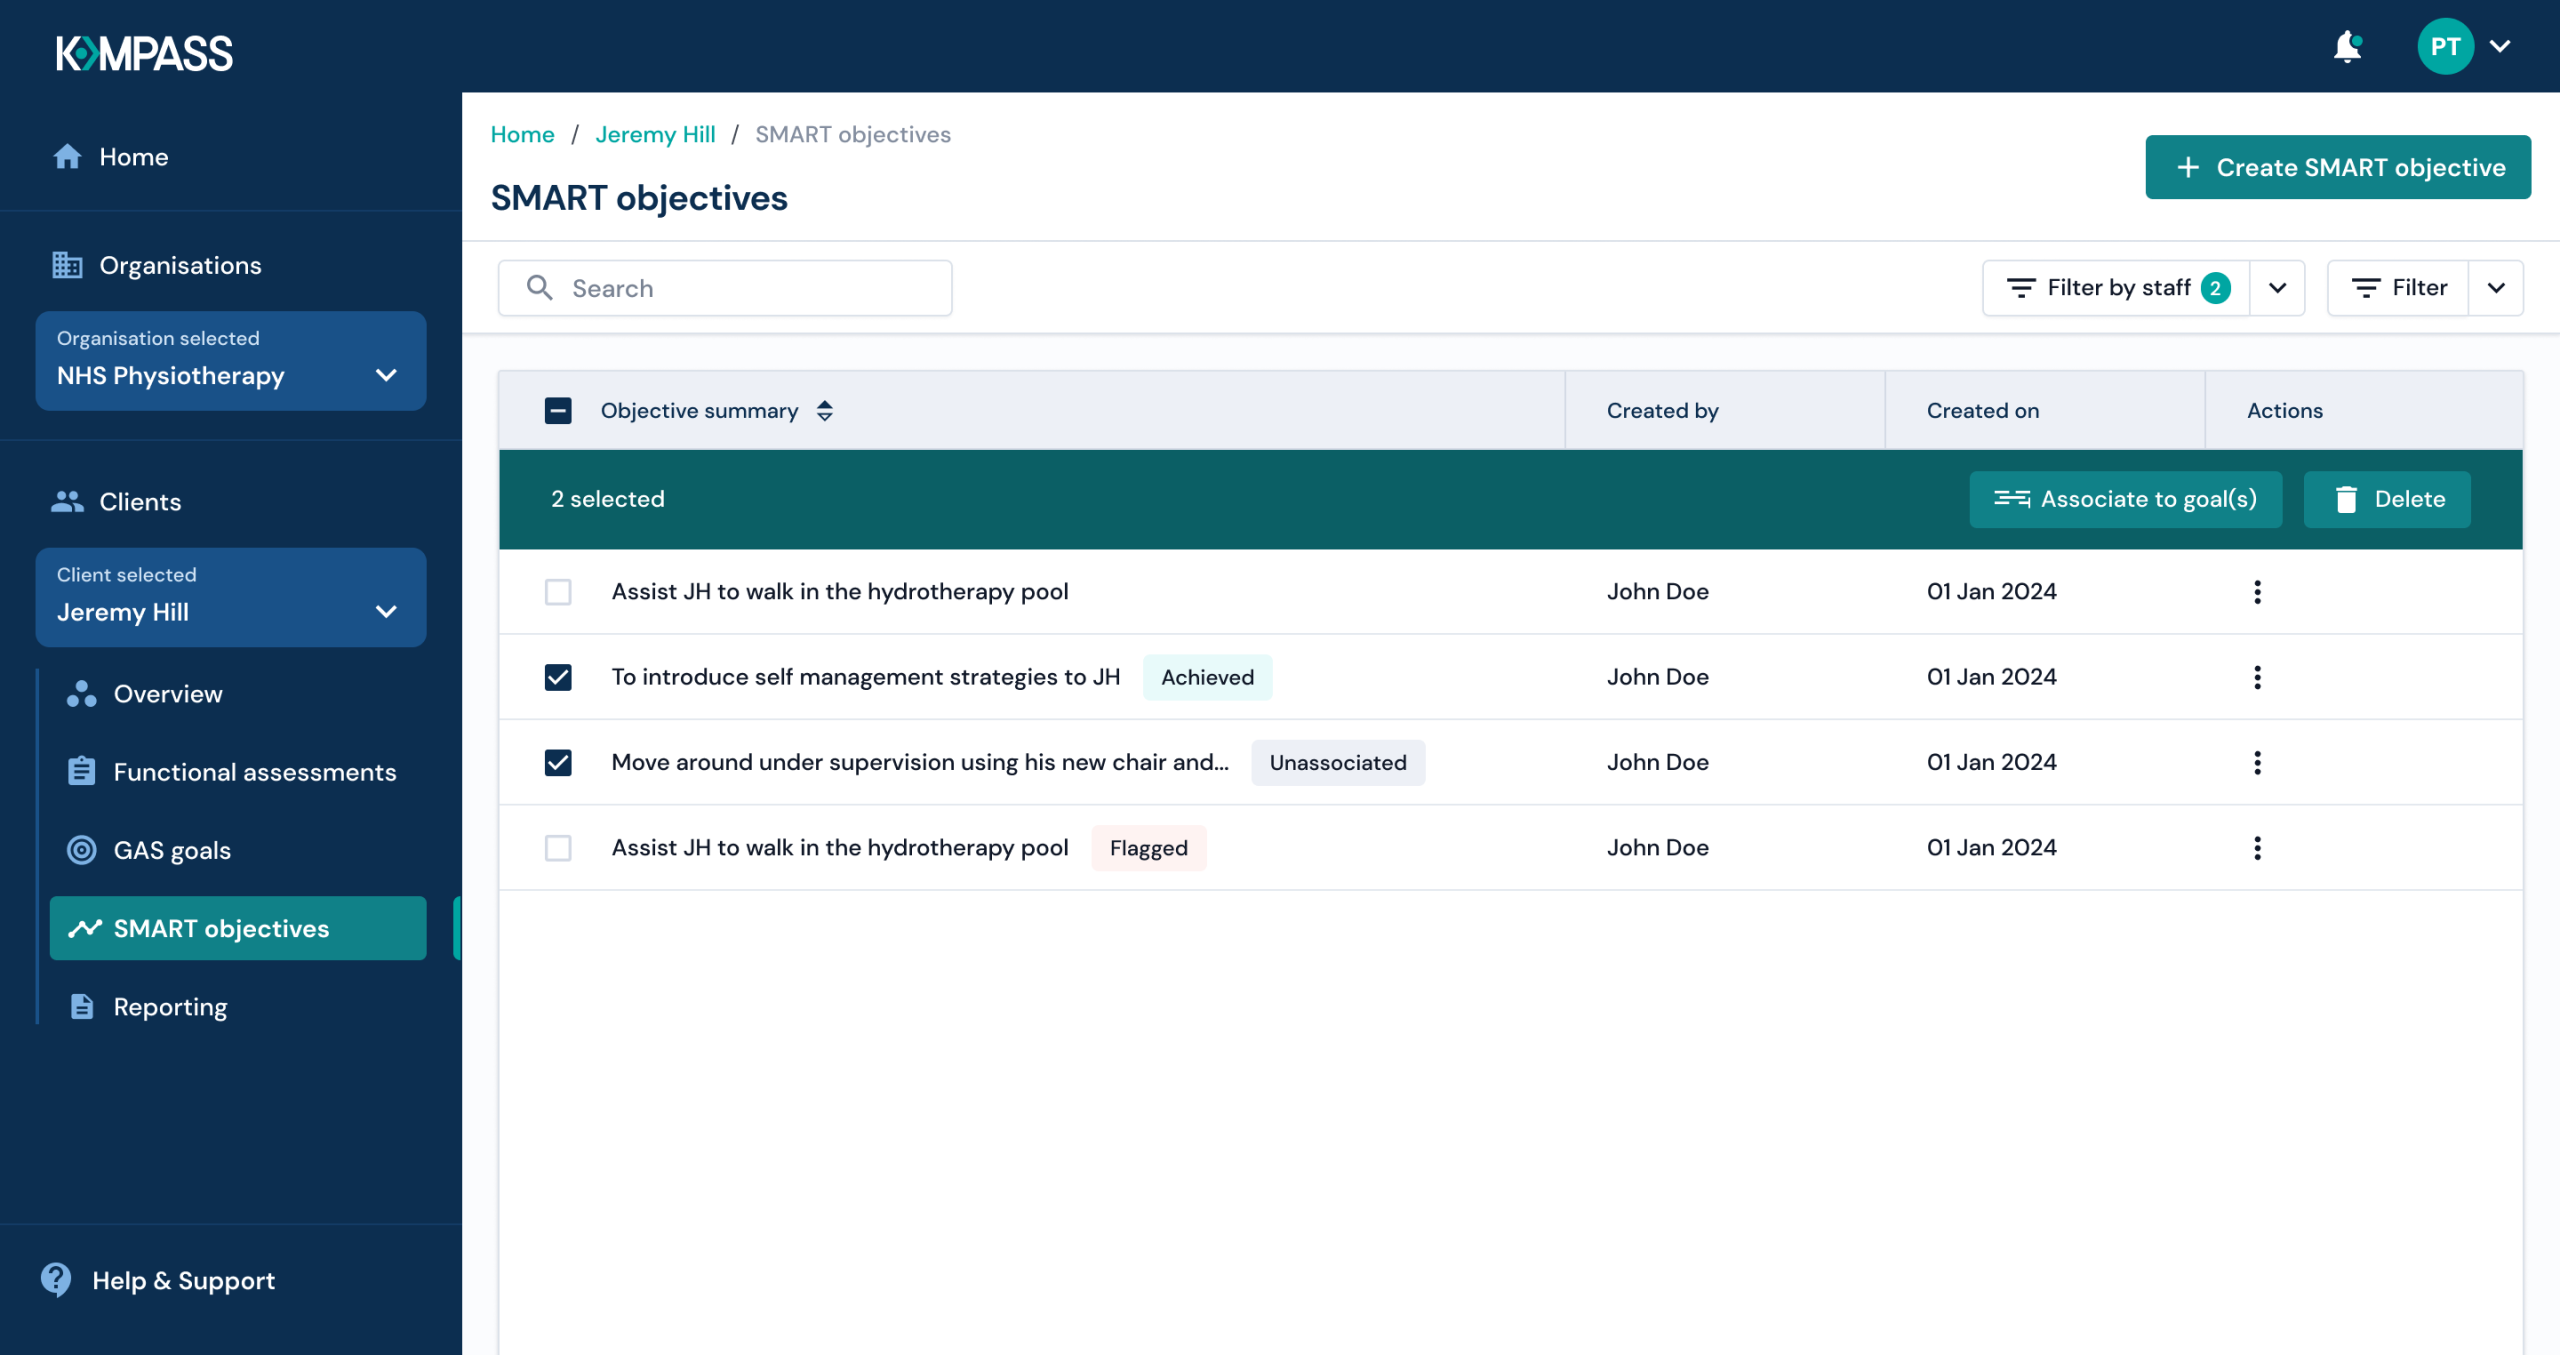
Task: Click the PT user avatar
Action: pyautogui.click(x=2445, y=47)
